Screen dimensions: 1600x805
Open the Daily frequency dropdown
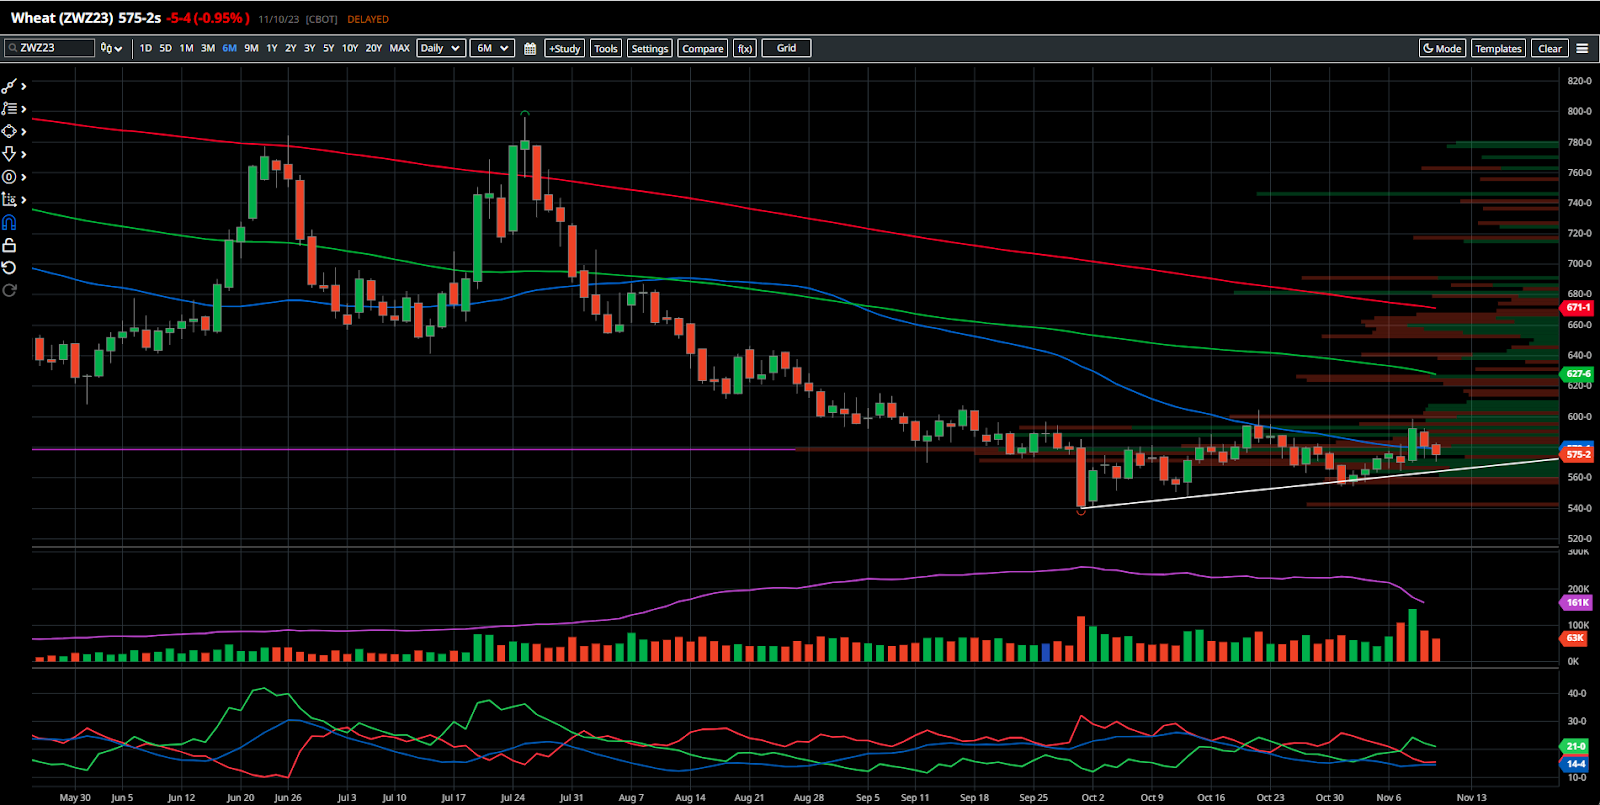(x=440, y=48)
